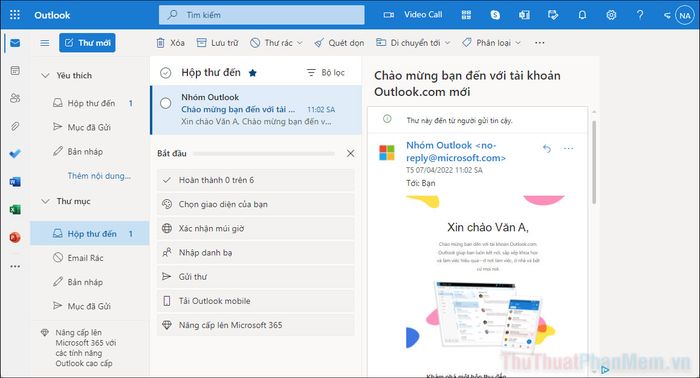This screenshot has height=378, width=700.
Task: Open Xác nhận múi giờ step
Action: (255, 228)
